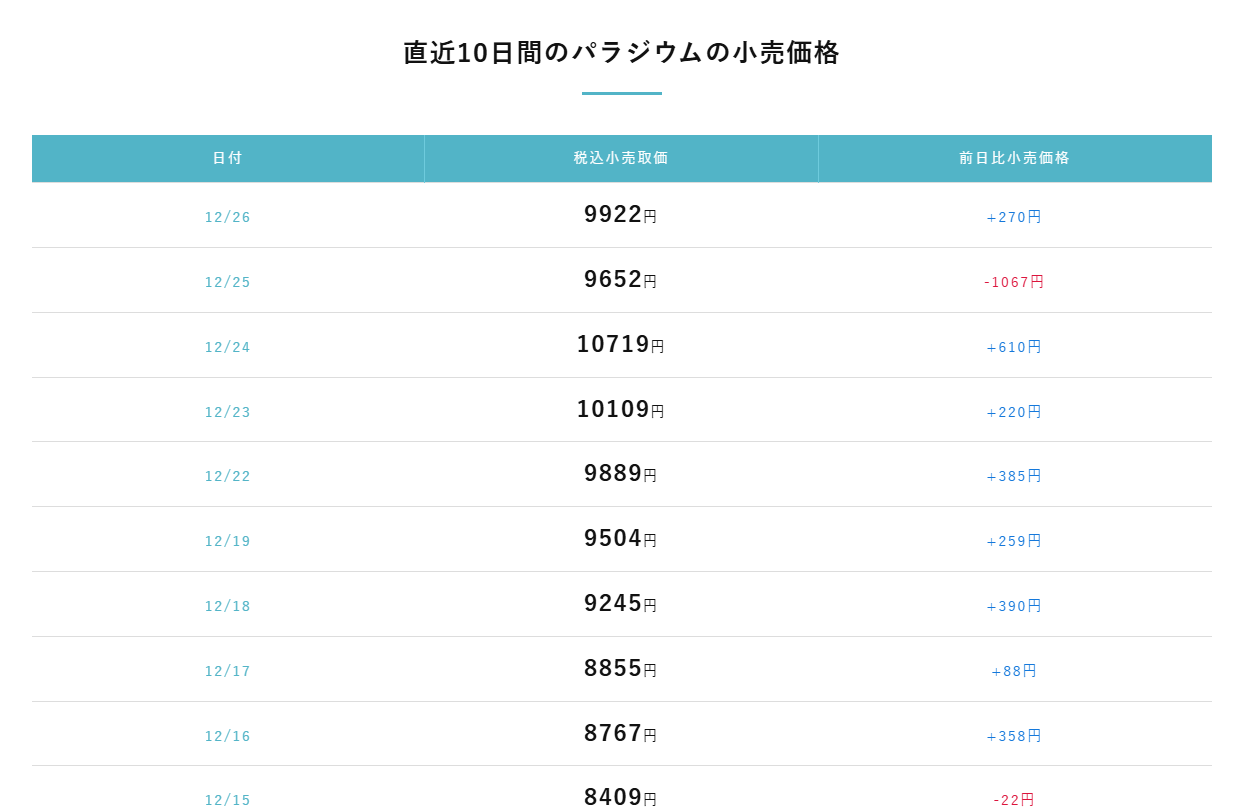Screen dimensions: 1247x809
Task: Click the 12/22 date entry
Action: 228,476
